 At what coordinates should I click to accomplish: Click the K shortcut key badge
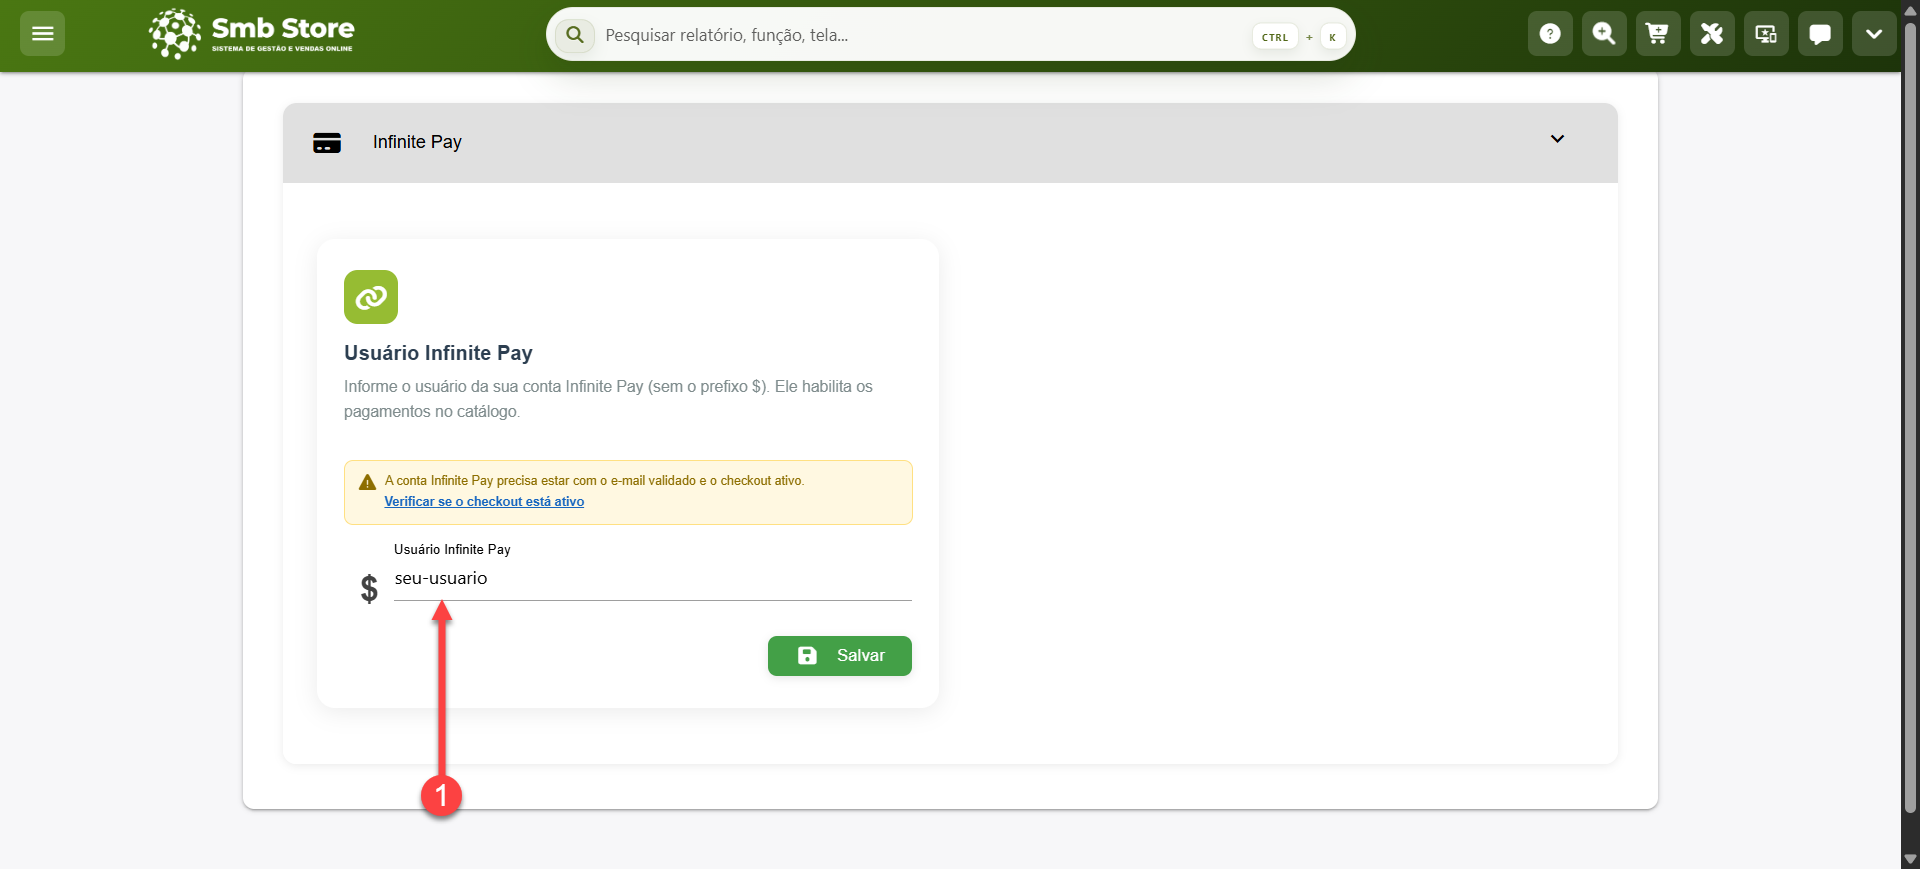[1332, 37]
